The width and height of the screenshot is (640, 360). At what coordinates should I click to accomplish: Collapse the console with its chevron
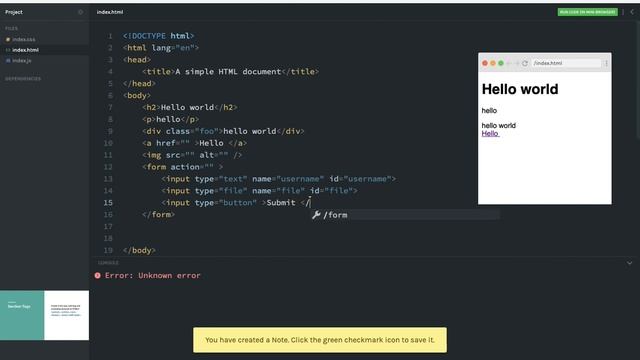tap(629, 263)
